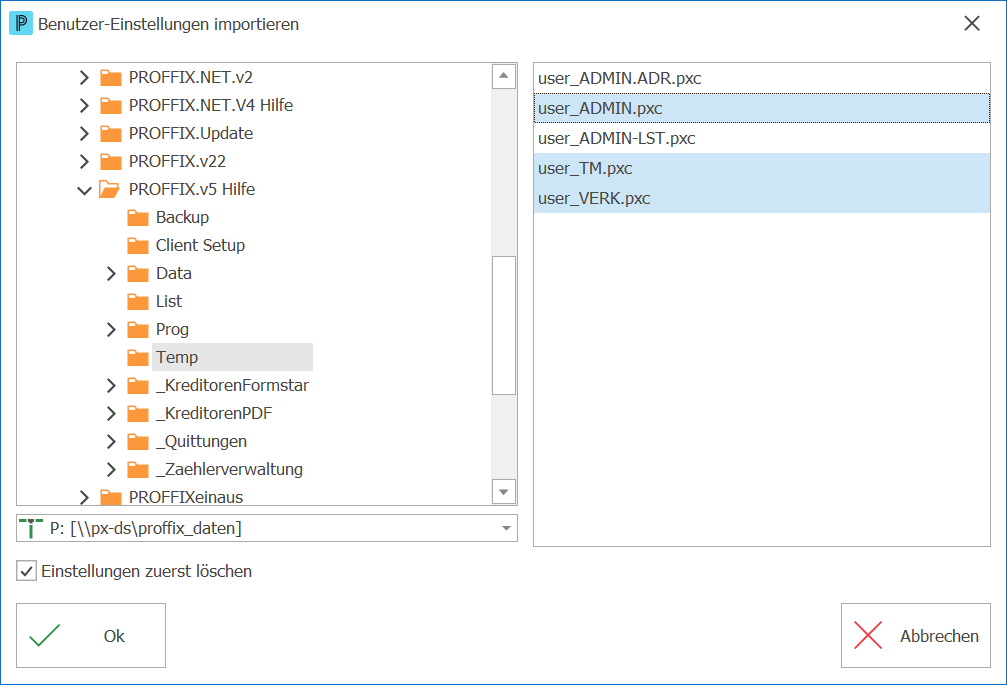The height and width of the screenshot is (685, 1007).
Task: Select file user_VERK.pxc
Action: pyautogui.click(x=762, y=198)
